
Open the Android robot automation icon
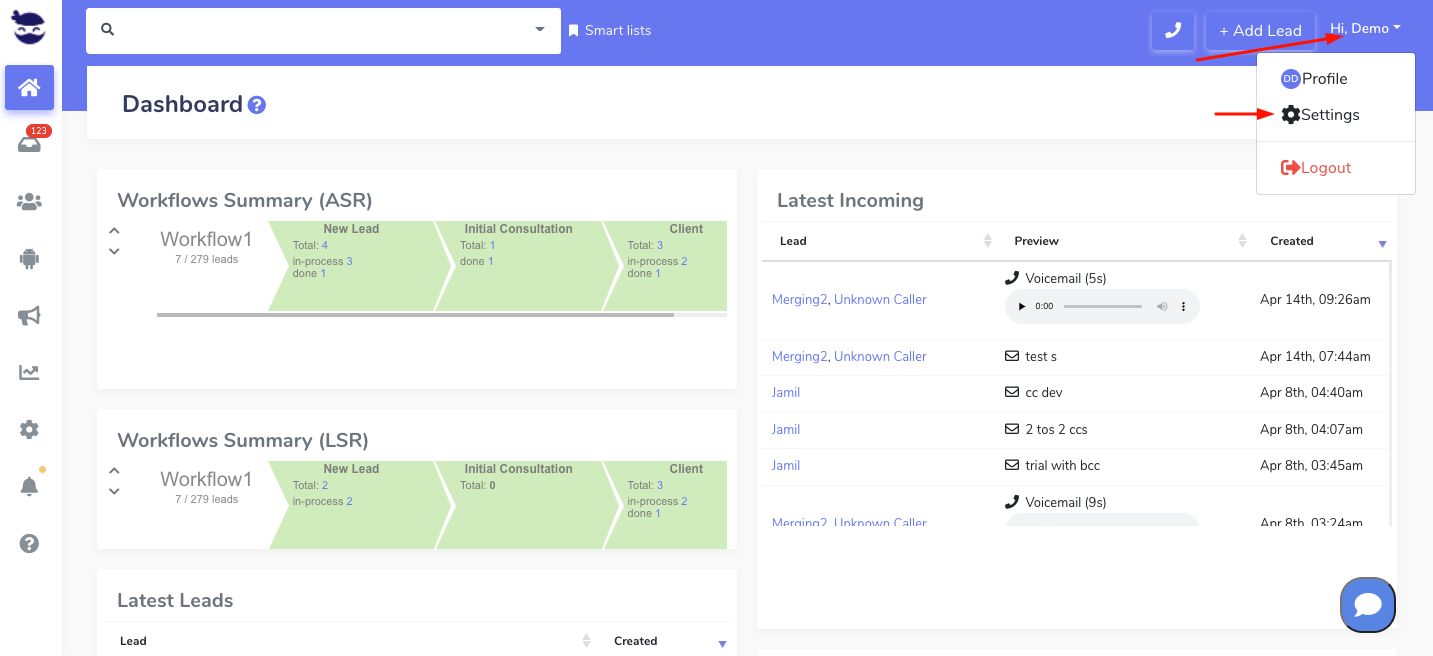pos(29,259)
